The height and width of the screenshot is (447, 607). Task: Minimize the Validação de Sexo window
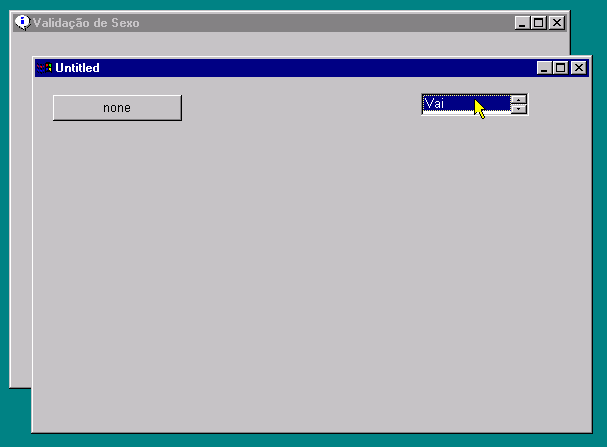523,22
